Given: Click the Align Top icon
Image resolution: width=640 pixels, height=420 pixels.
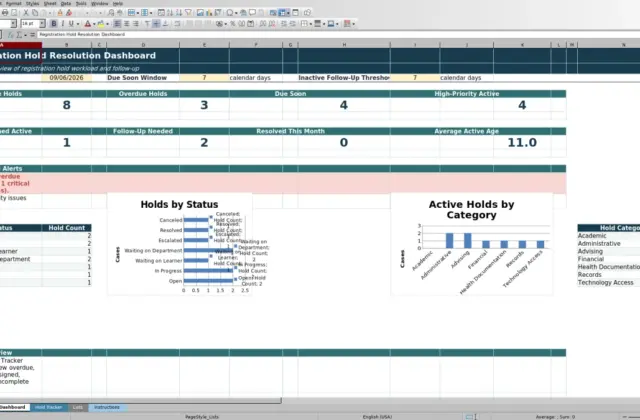Looking at the screenshot, I should 147,24.
